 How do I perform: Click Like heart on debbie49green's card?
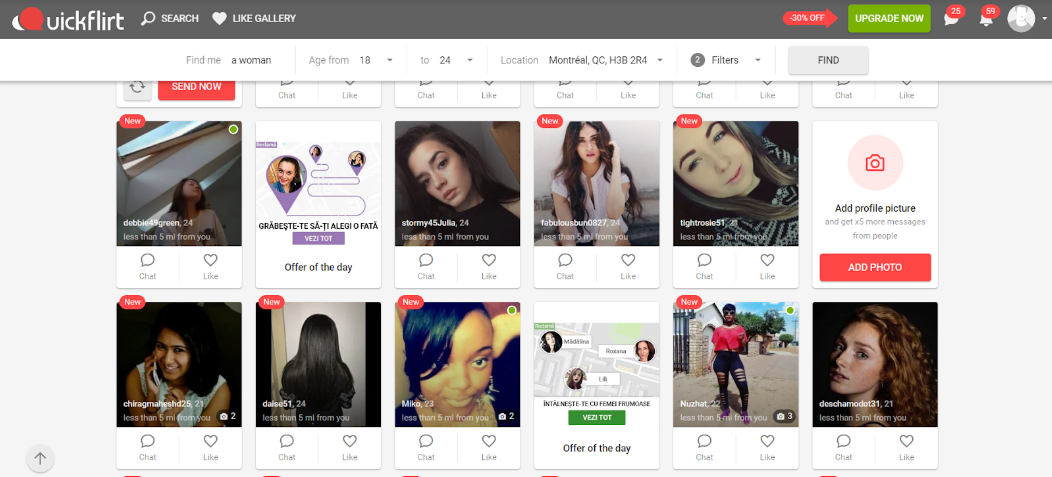(x=210, y=266)
